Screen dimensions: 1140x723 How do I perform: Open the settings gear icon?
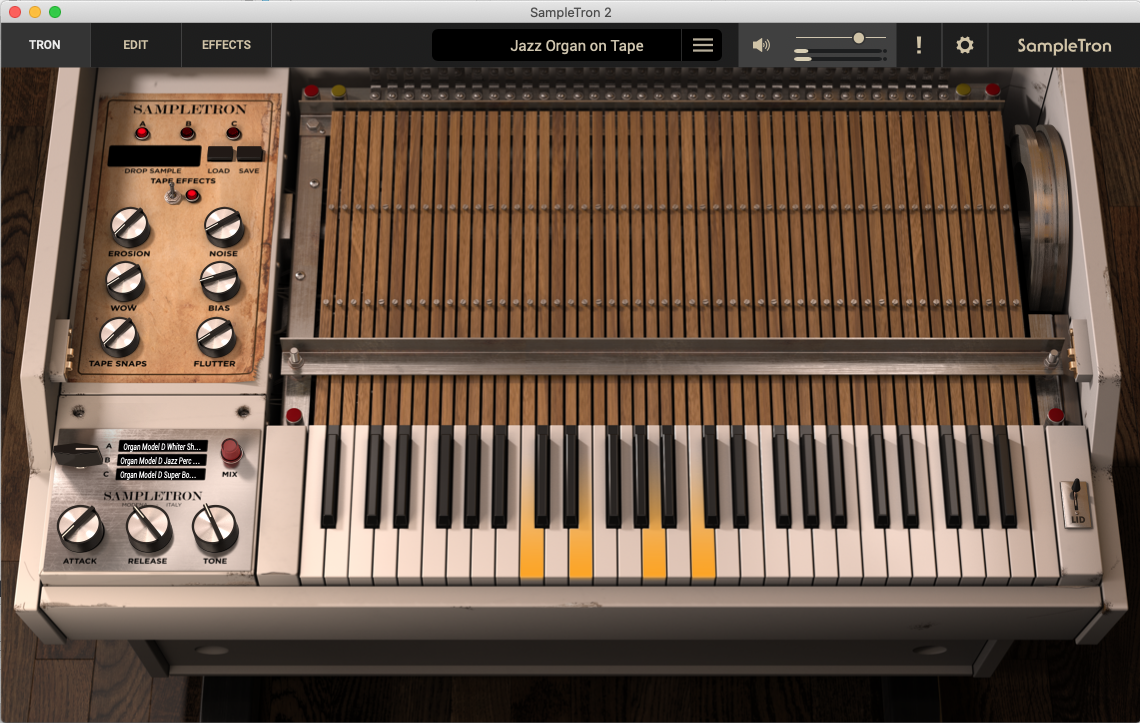(965, 44)
